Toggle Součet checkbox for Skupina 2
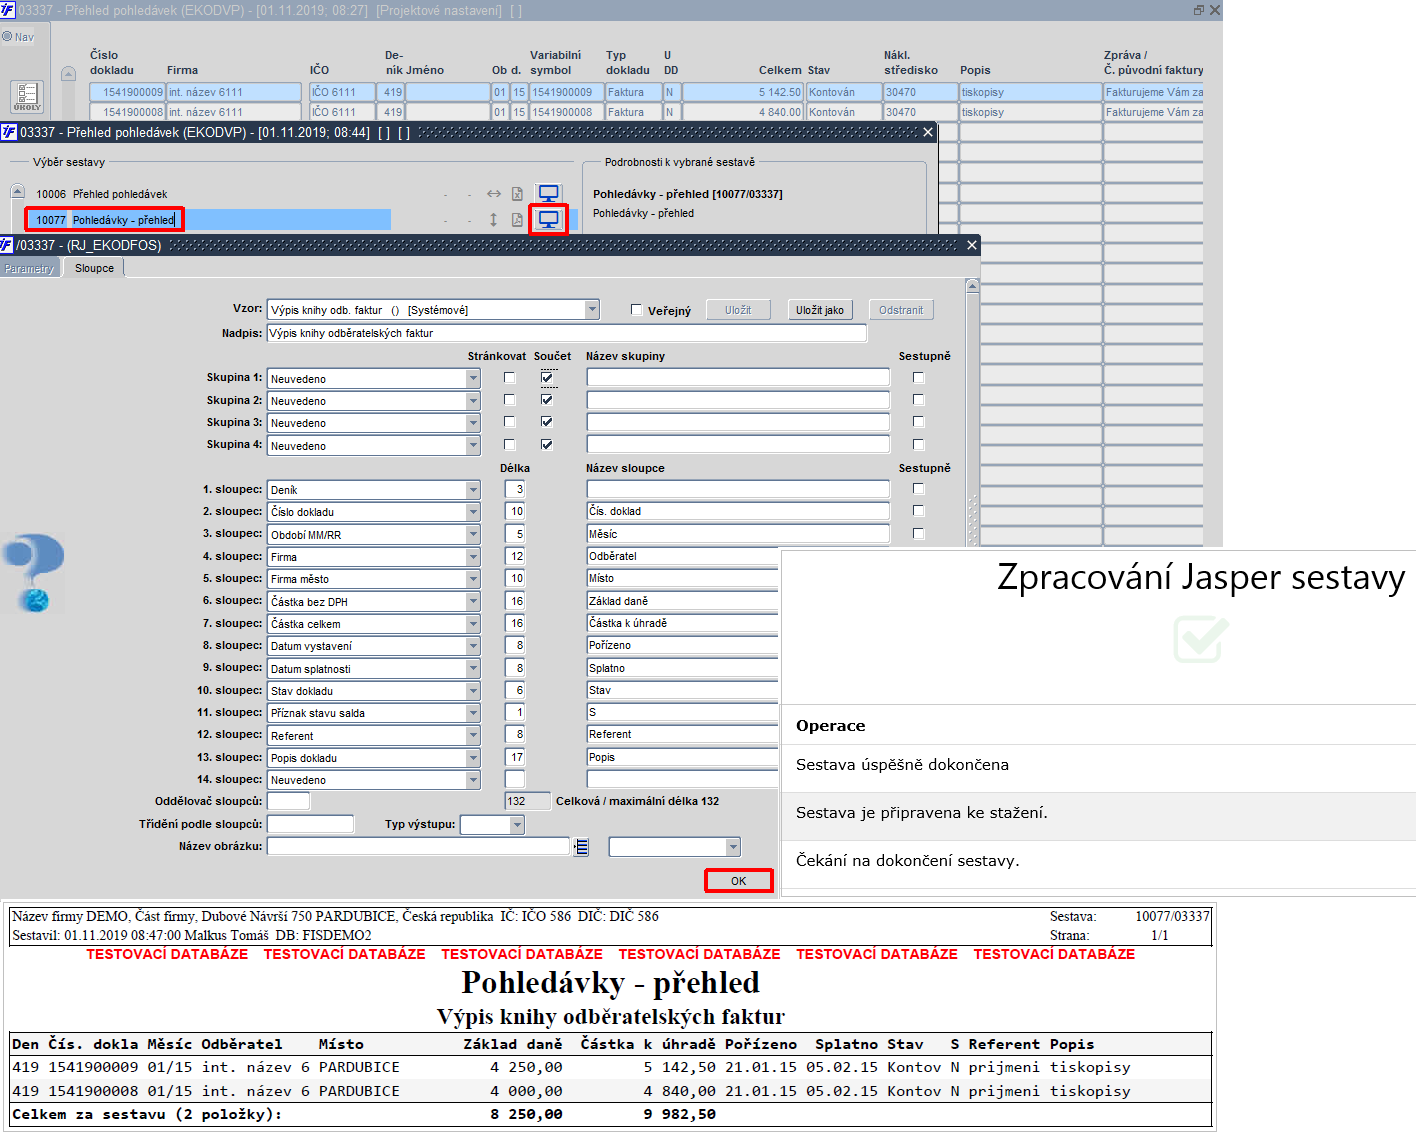 click(547, 400)
